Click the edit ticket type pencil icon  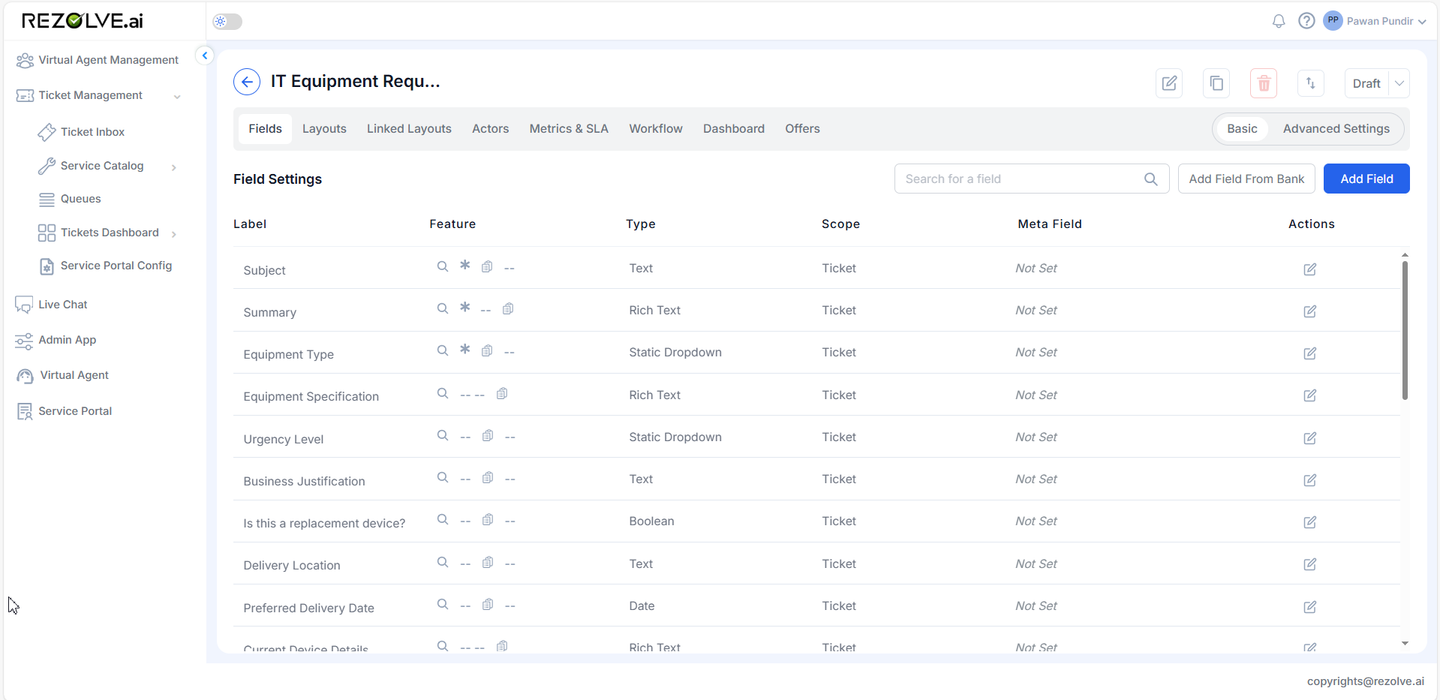[x=1169, y=83]
